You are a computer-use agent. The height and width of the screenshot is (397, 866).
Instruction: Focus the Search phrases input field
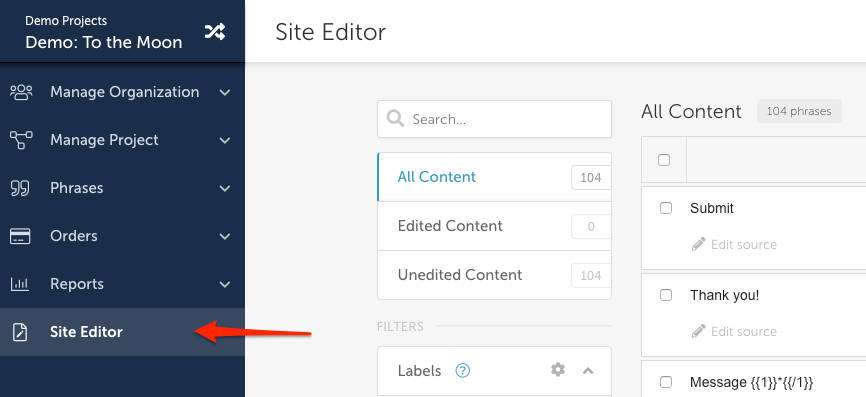coord(494,119)
